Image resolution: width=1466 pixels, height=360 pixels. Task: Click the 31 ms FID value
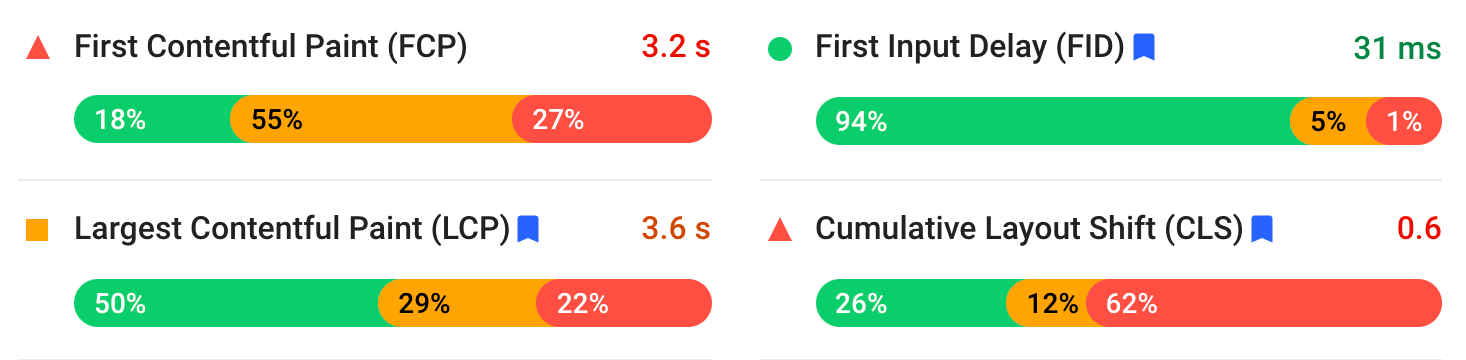1397,47
